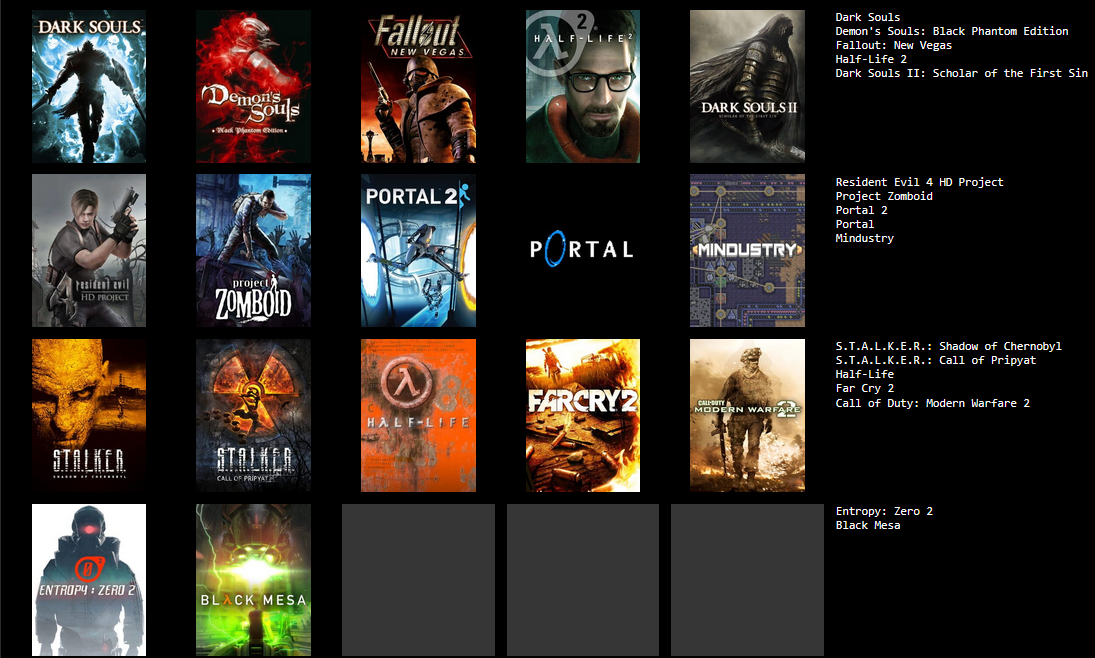Select the first empty gray slot after Black Mesa
1095x658 pixels.
pyautogui.click(x=418, y=580)
